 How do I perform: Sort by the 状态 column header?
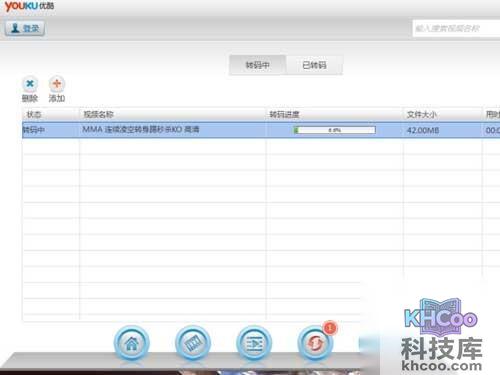pos(50,115)
